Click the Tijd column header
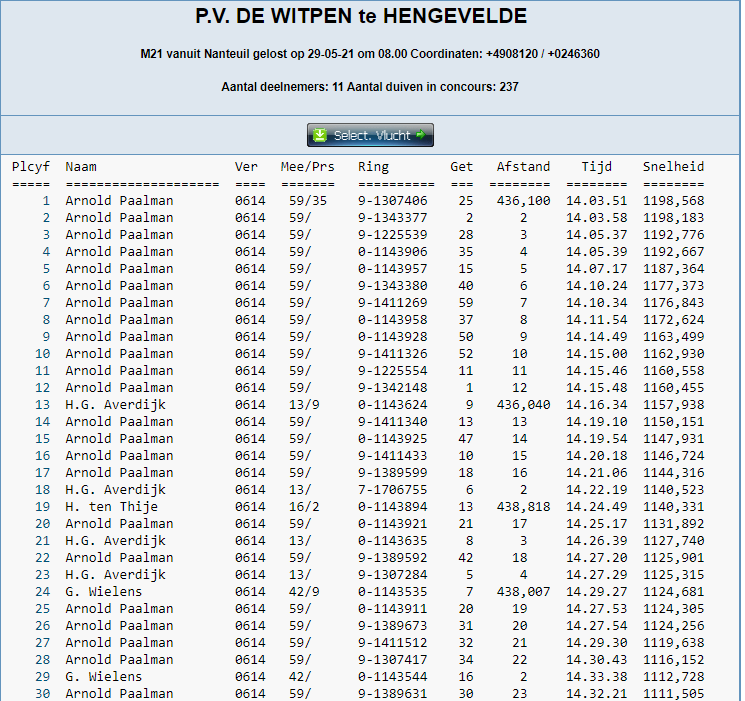 pos(596,167)
